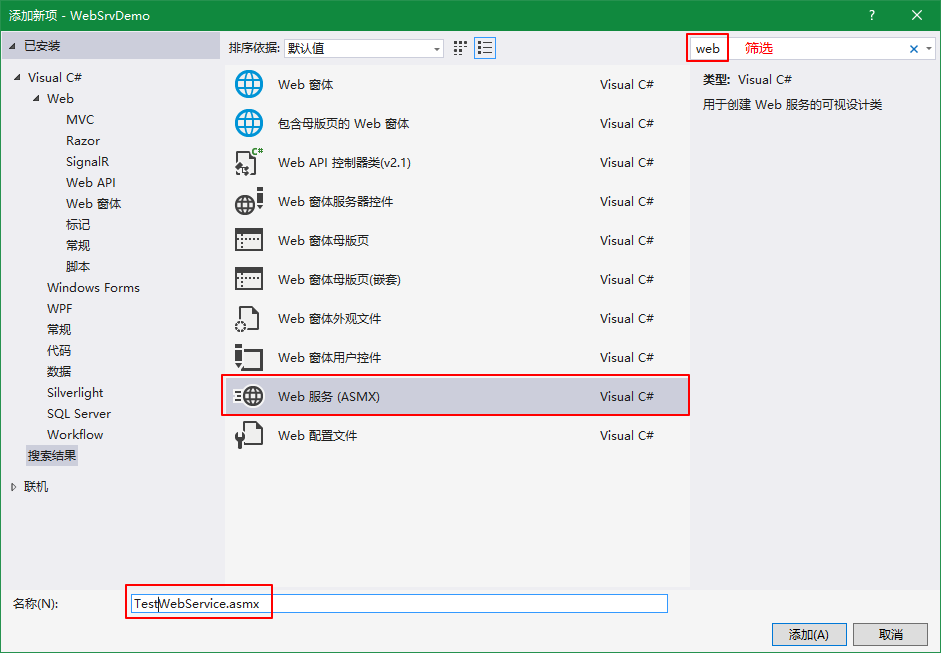Click the 取消 cancel button

[x=890, y=634]
